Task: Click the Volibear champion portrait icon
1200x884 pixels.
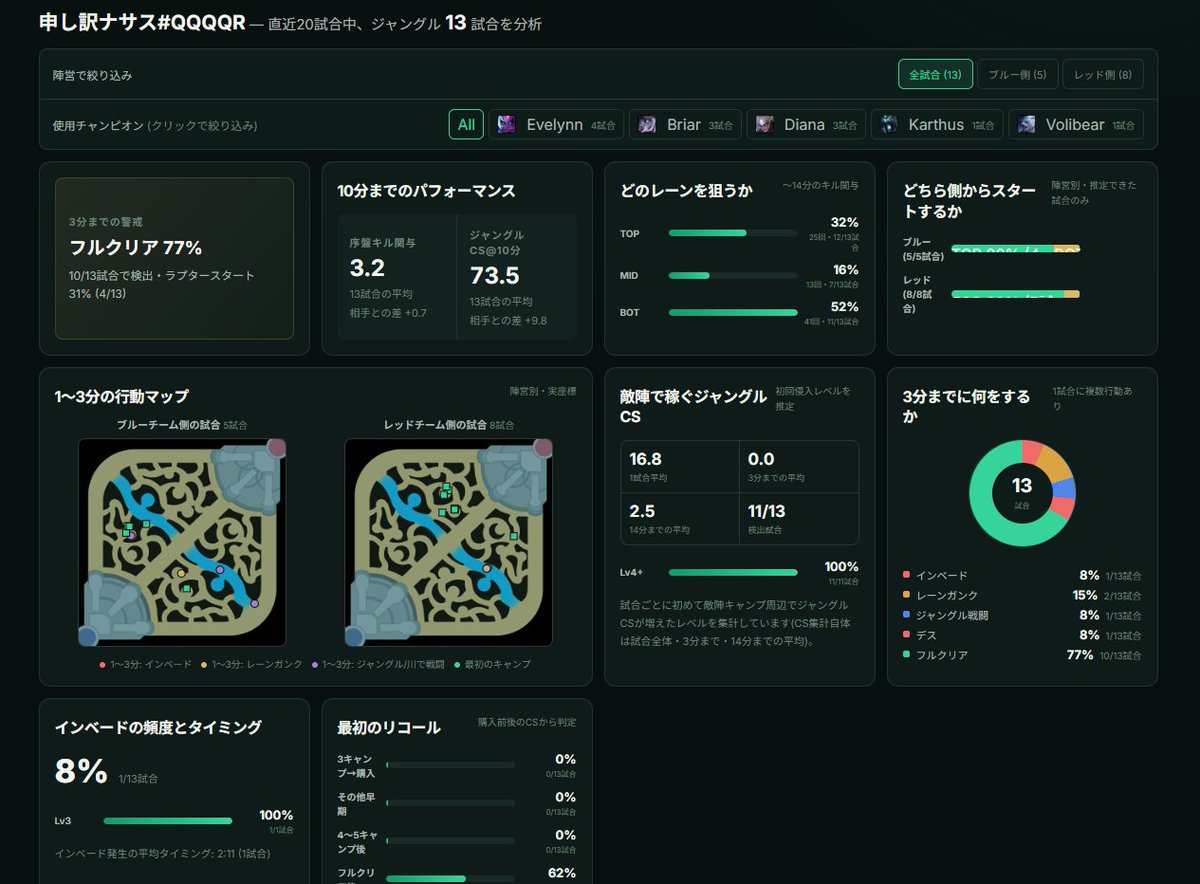Action: (1027, 125)
